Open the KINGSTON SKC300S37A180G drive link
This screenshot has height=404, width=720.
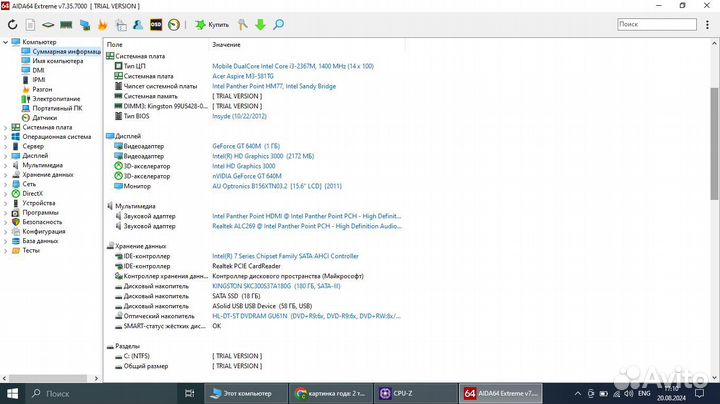276,286
